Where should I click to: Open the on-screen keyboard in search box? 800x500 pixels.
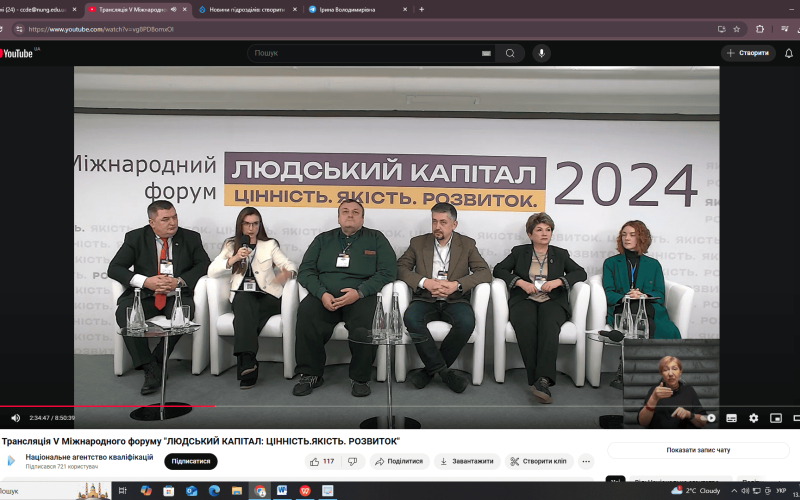coord(486,53)
